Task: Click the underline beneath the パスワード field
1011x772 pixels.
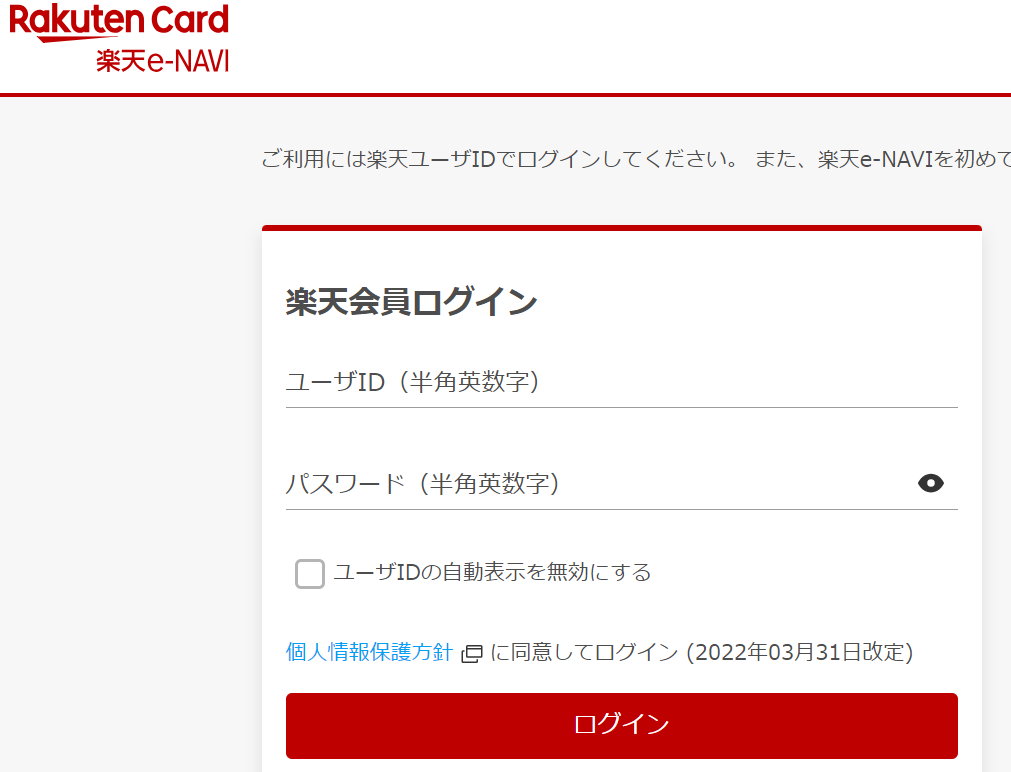Action: (621, 509)
